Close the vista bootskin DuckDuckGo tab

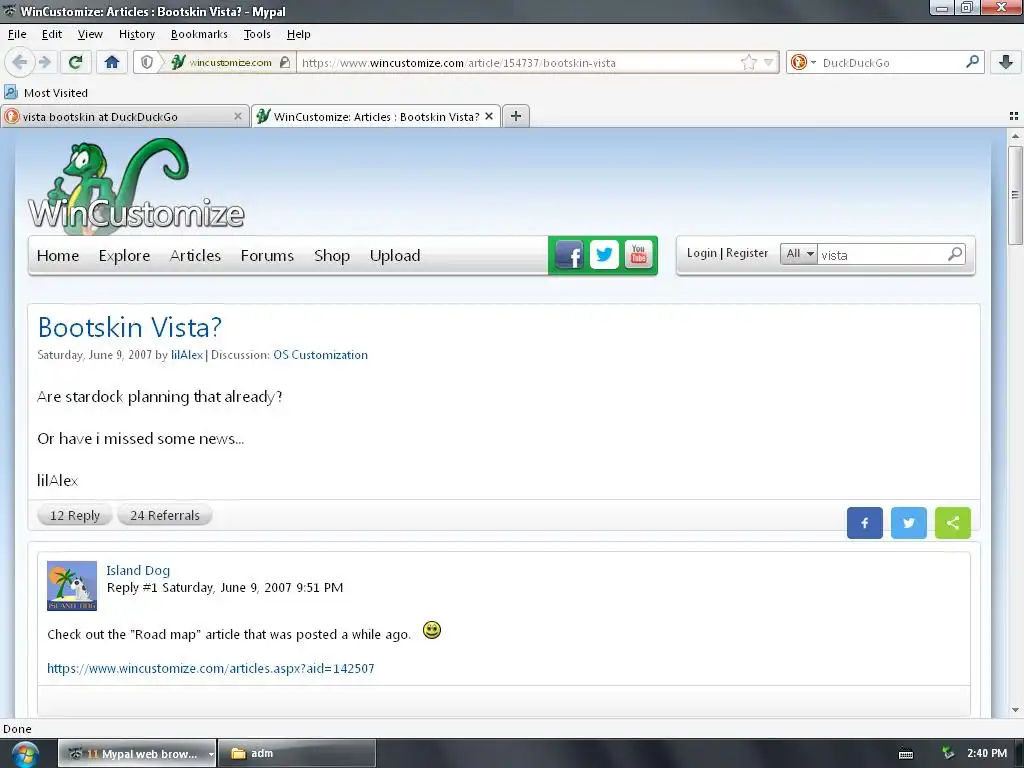(x=238, y=116)
